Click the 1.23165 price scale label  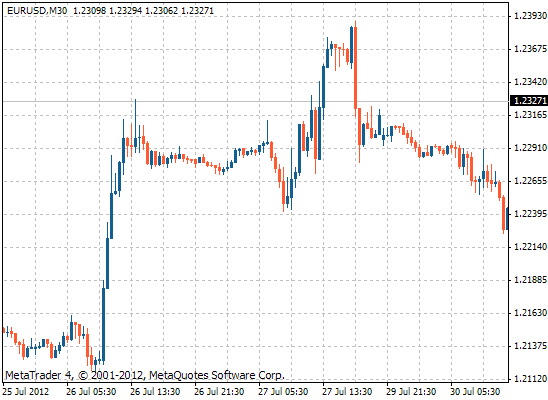pyautogui.click(x=530, y=115)
